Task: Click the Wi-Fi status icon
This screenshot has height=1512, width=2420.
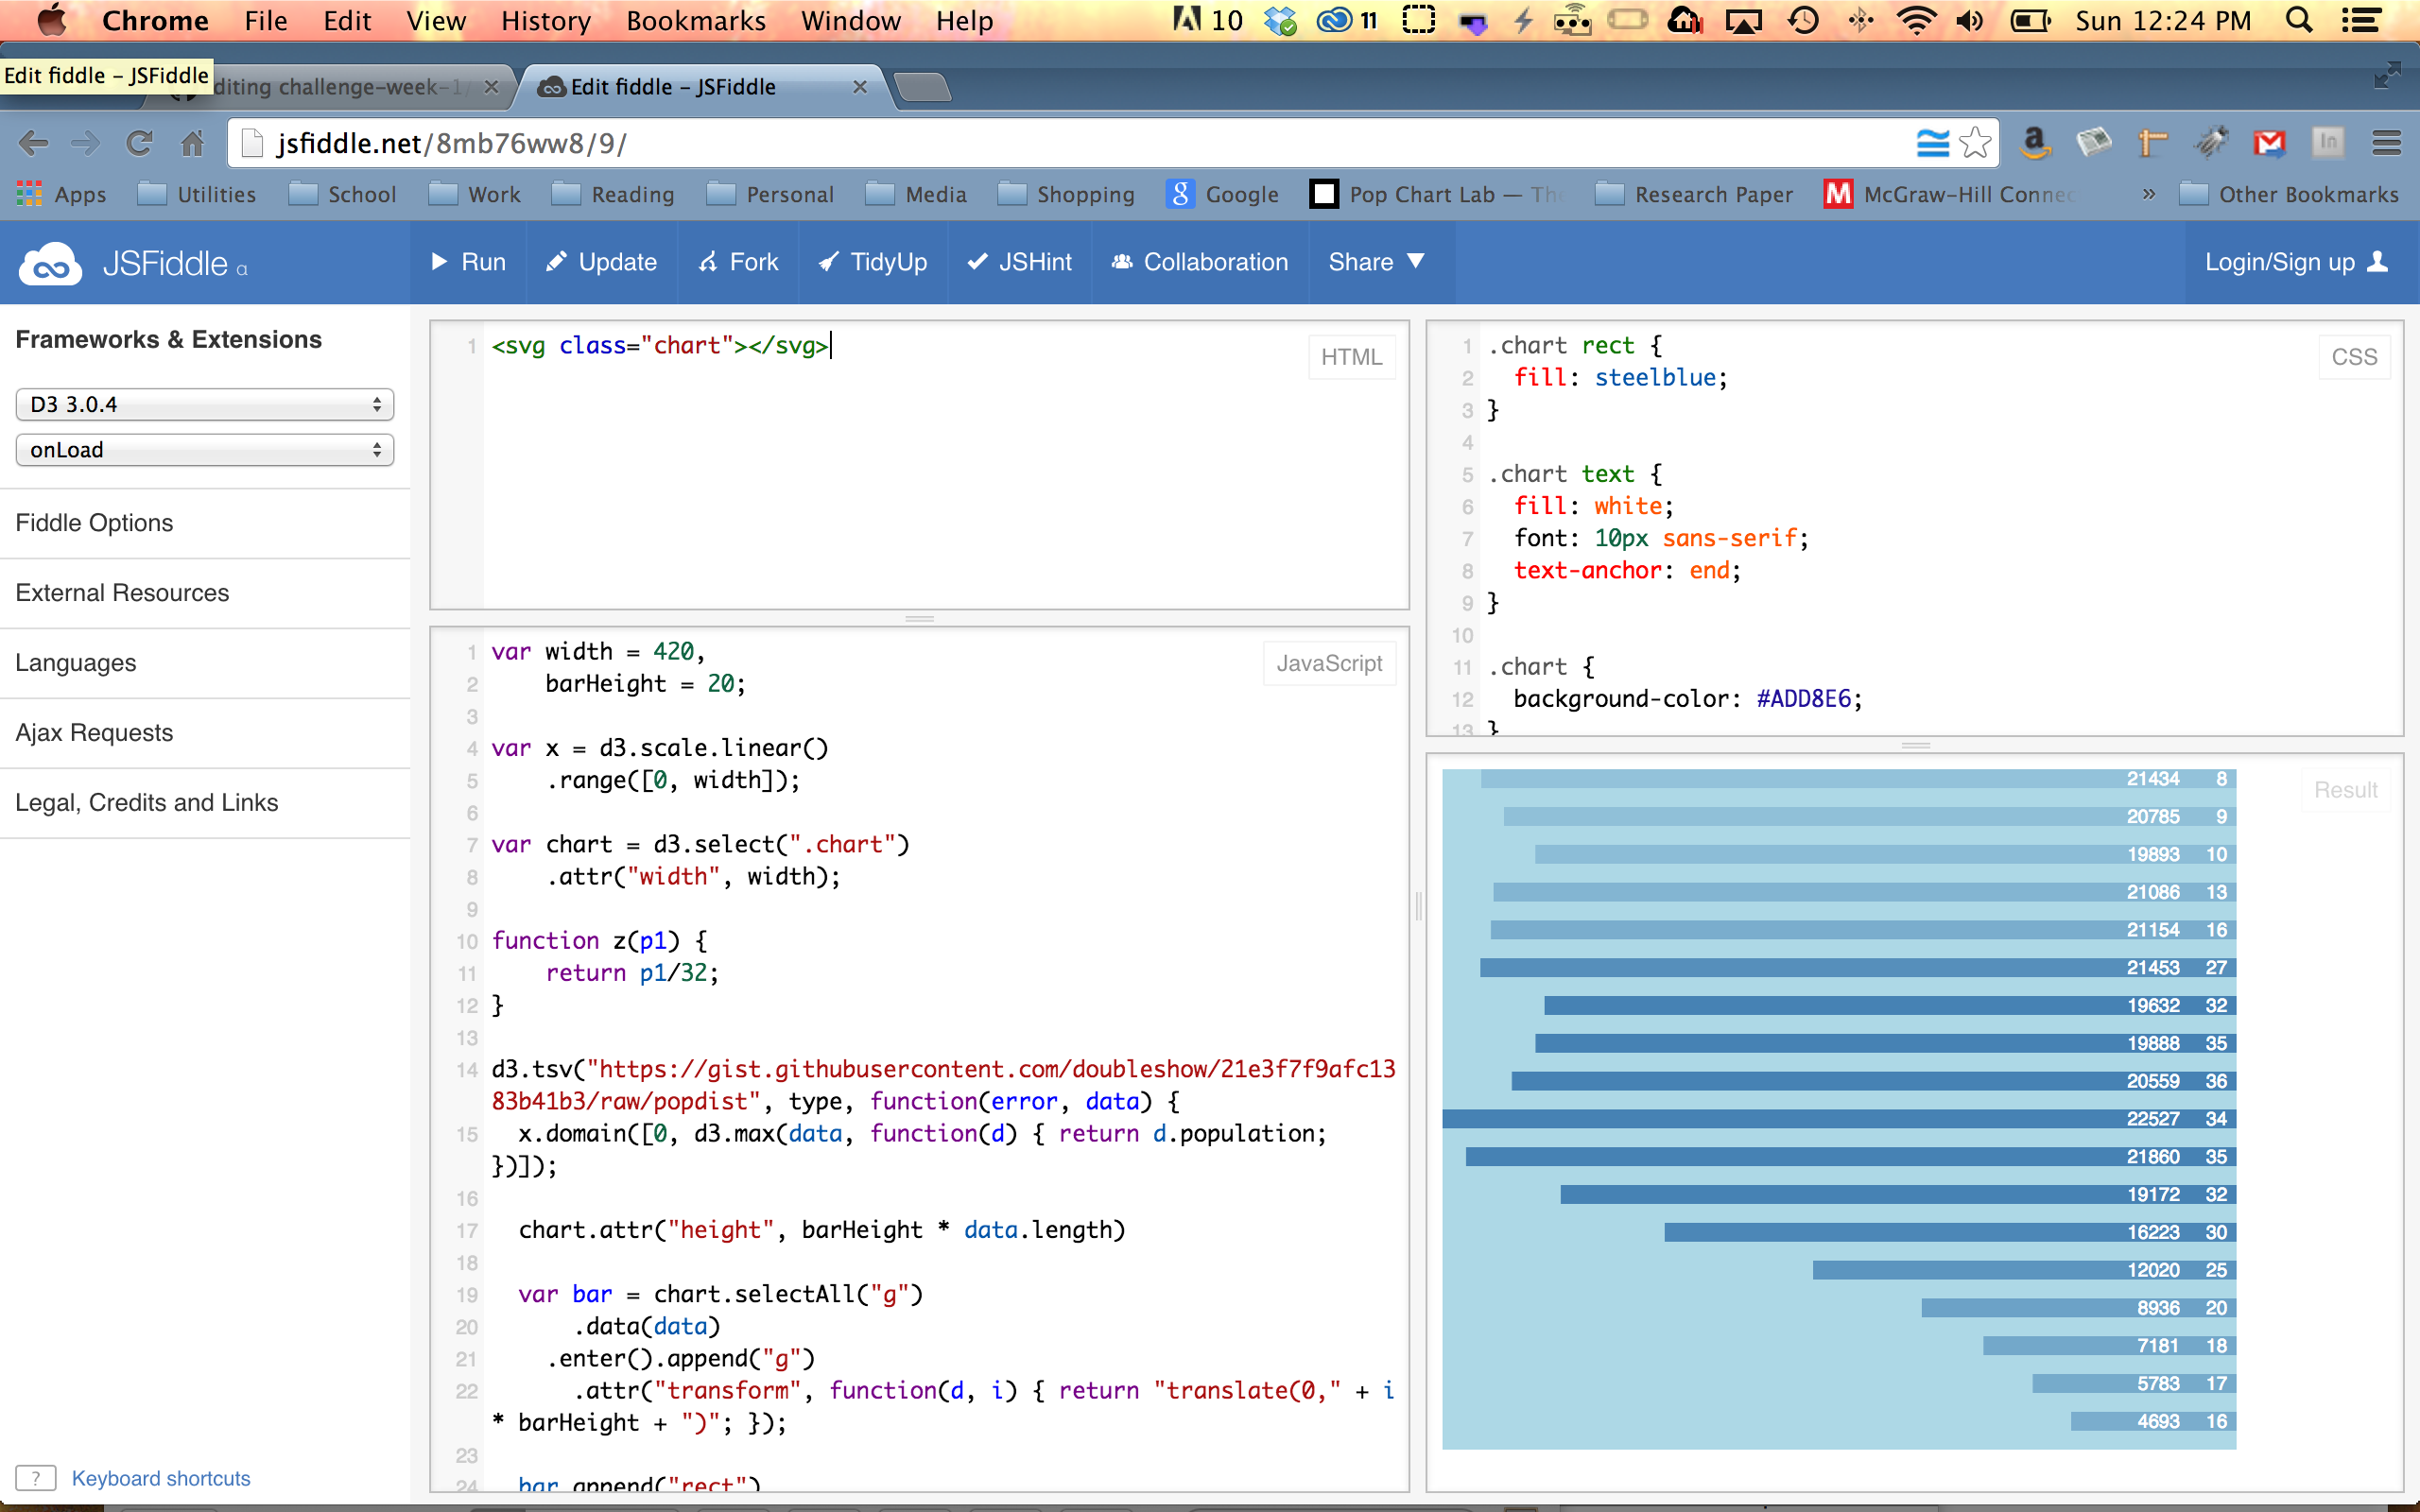Action: [1916, 20]
